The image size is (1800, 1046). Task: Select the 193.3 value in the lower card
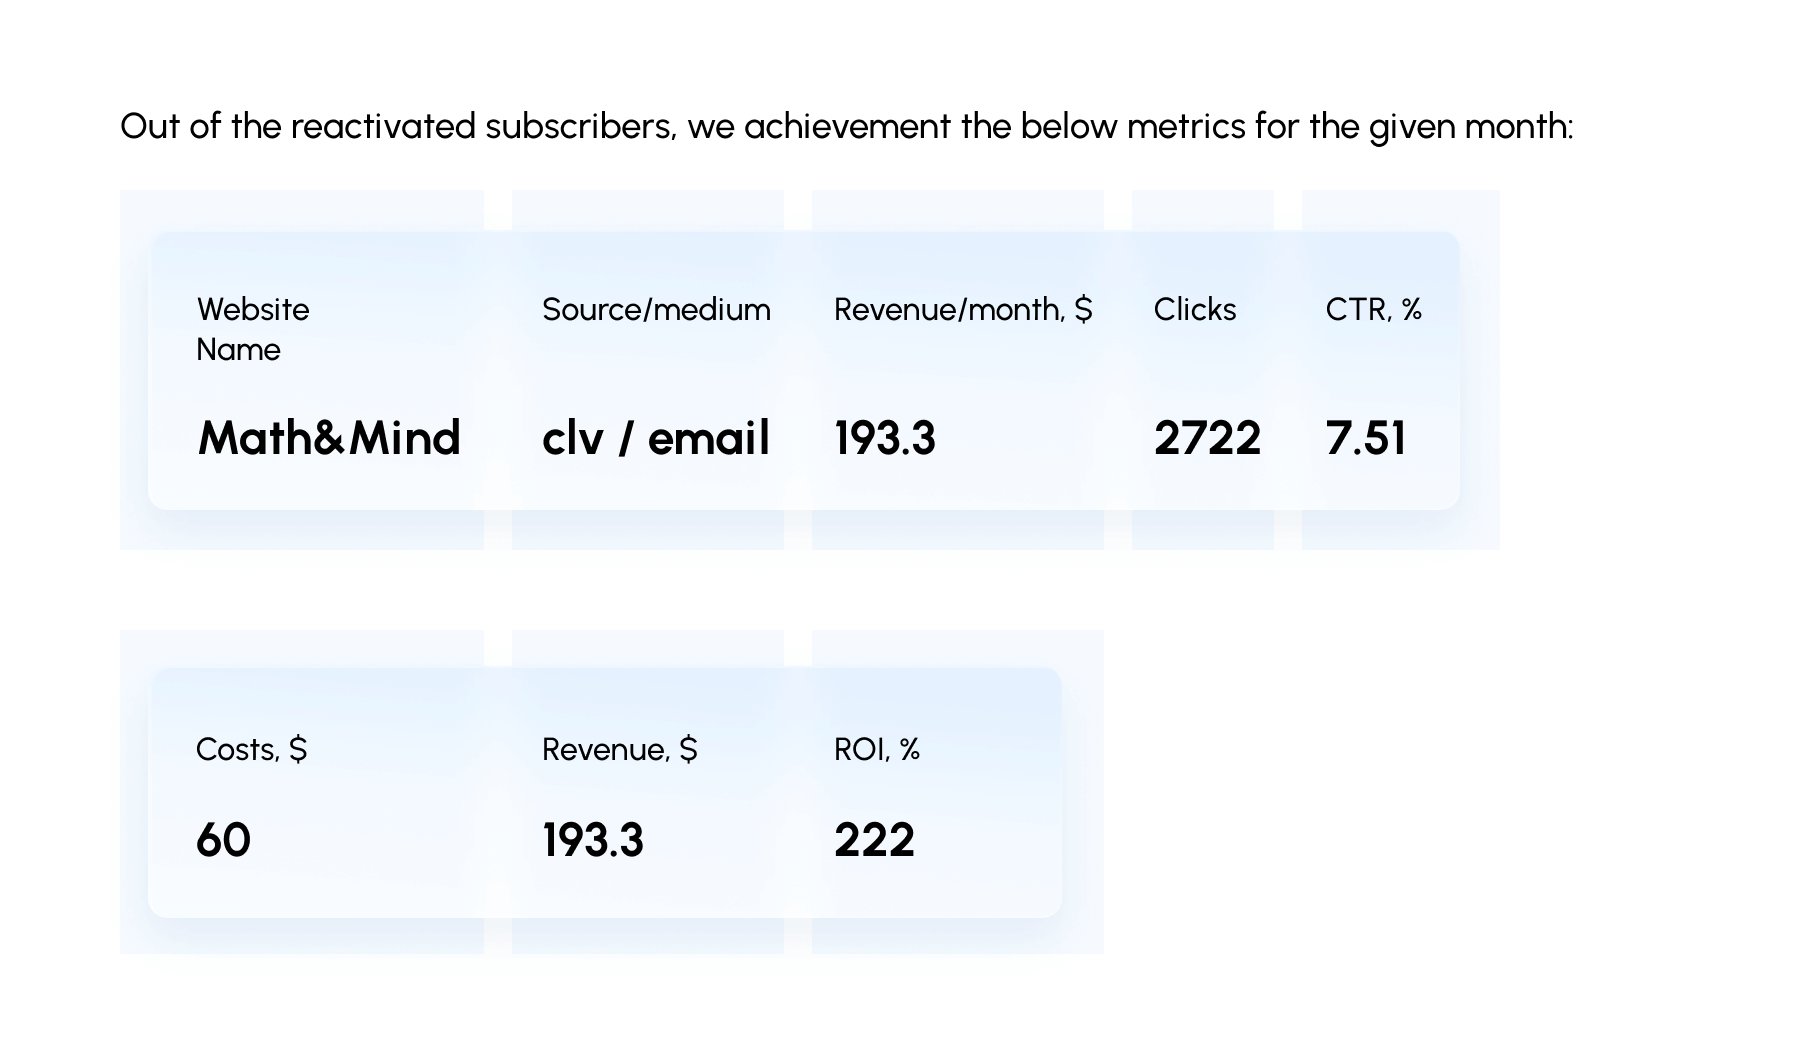[593, 840]
